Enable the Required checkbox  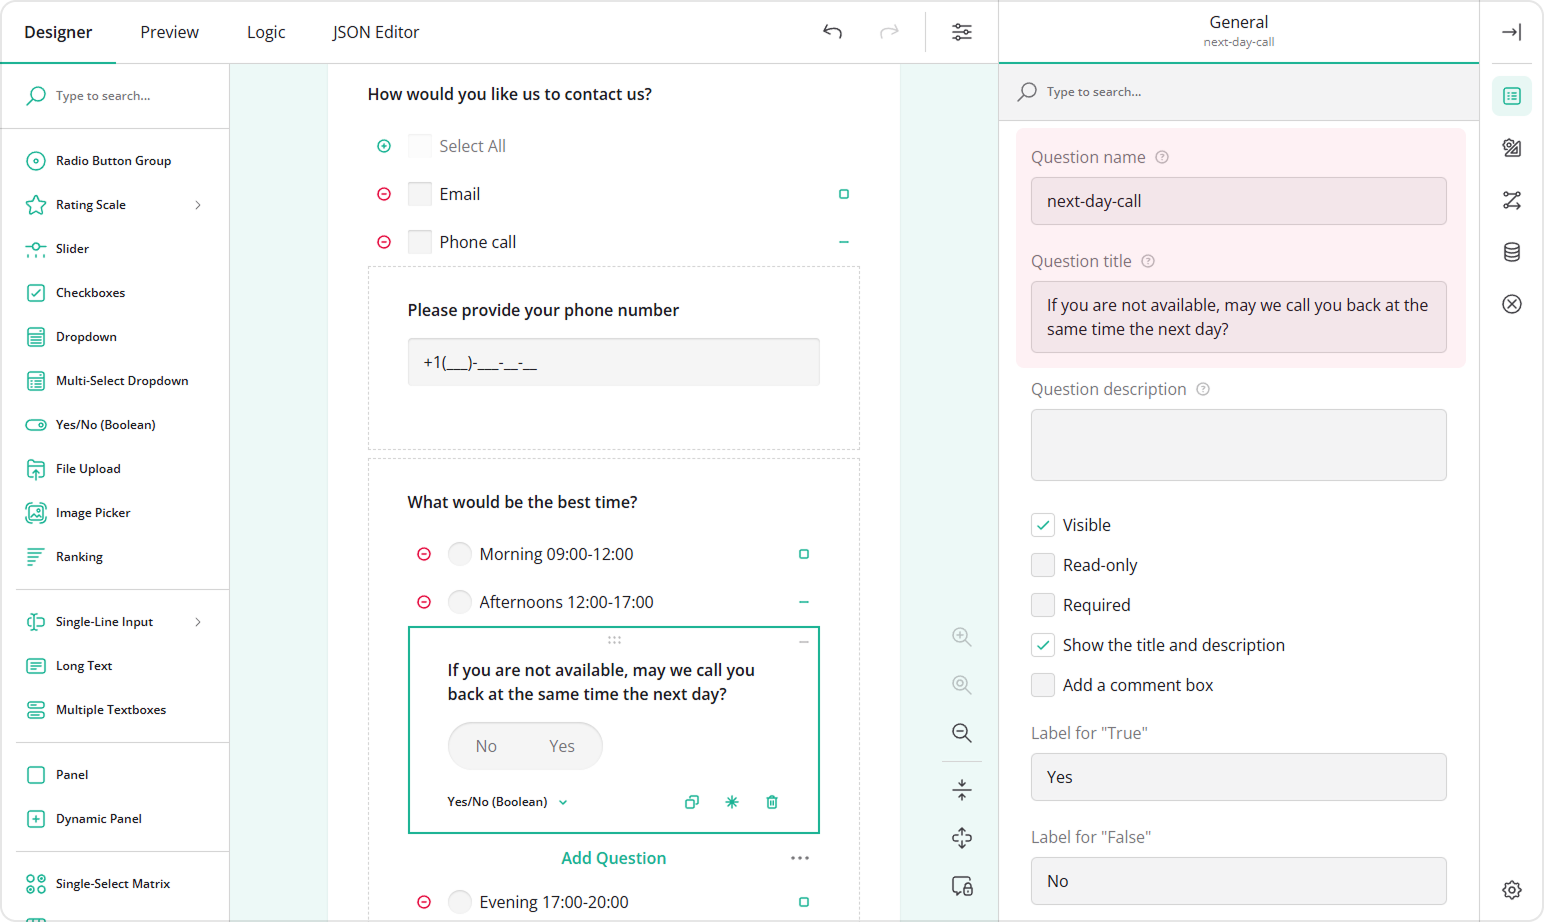pyautogui.click(x=1043, y=604)
